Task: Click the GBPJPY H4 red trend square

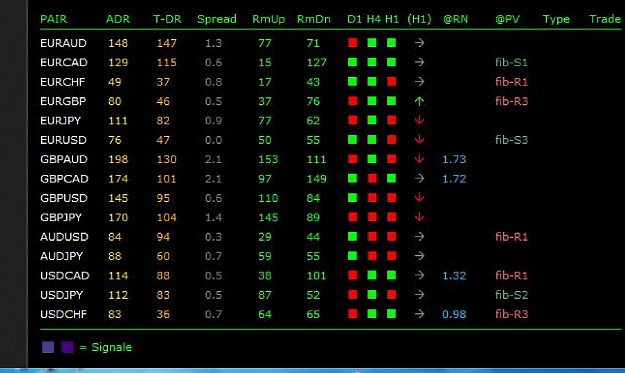Action: pos(372,217)
